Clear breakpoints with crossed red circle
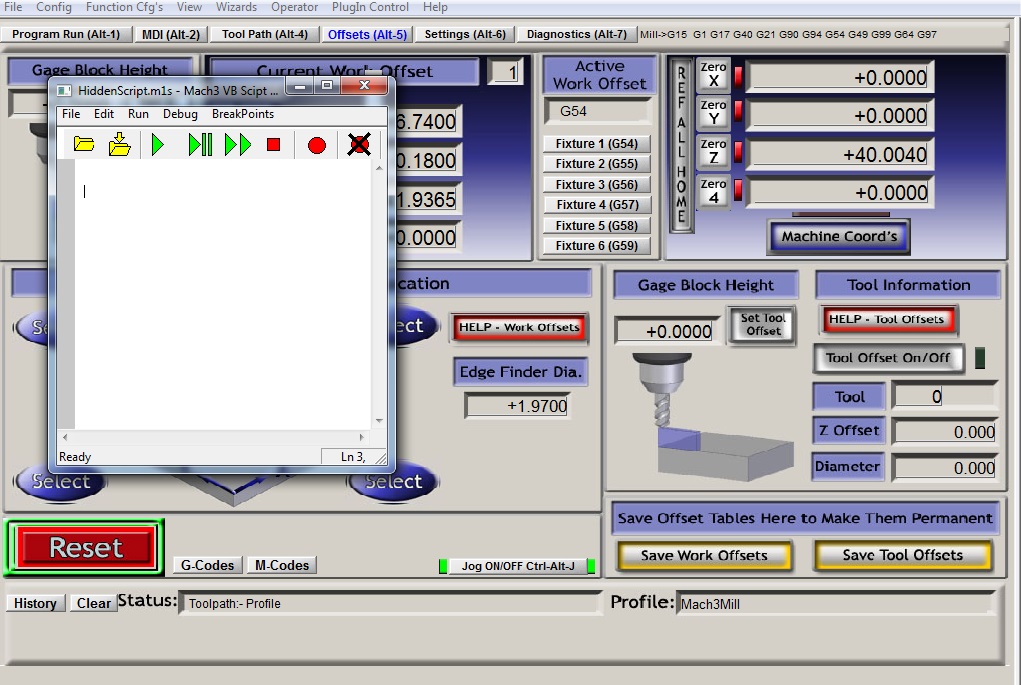Viewport: 1021px width, 685px height. [358, 145]
